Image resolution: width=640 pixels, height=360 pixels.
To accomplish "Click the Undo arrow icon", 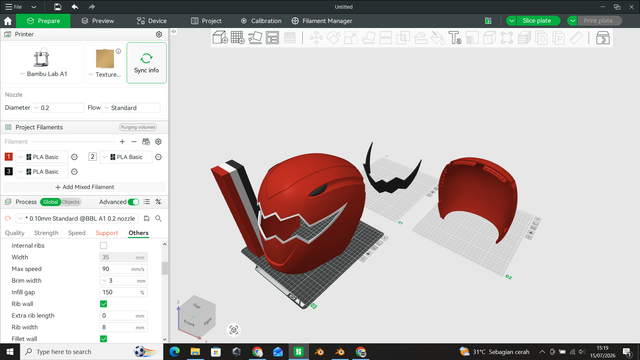I will tap(75, 7).
